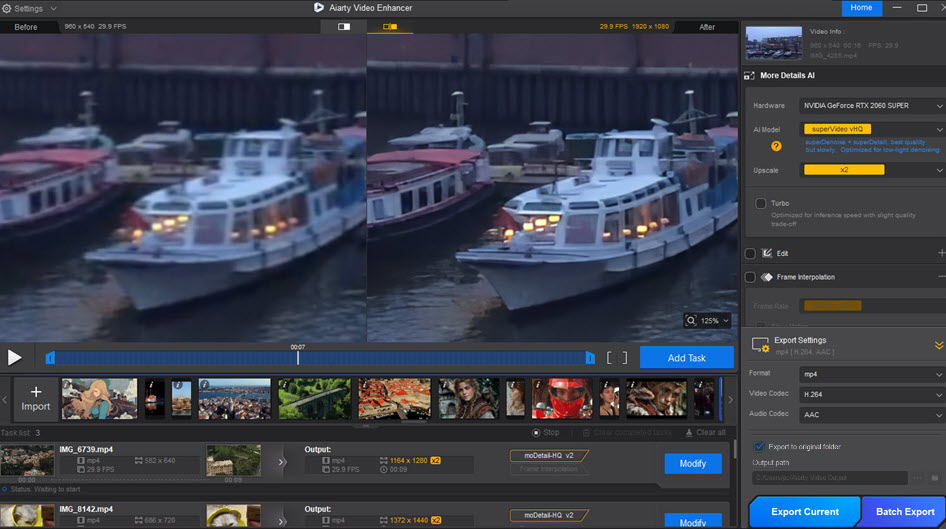Image resolution: width=946 pixels, height=529 pixels.
Task: Open the preview zoom magnifier control
Action: 691,321
